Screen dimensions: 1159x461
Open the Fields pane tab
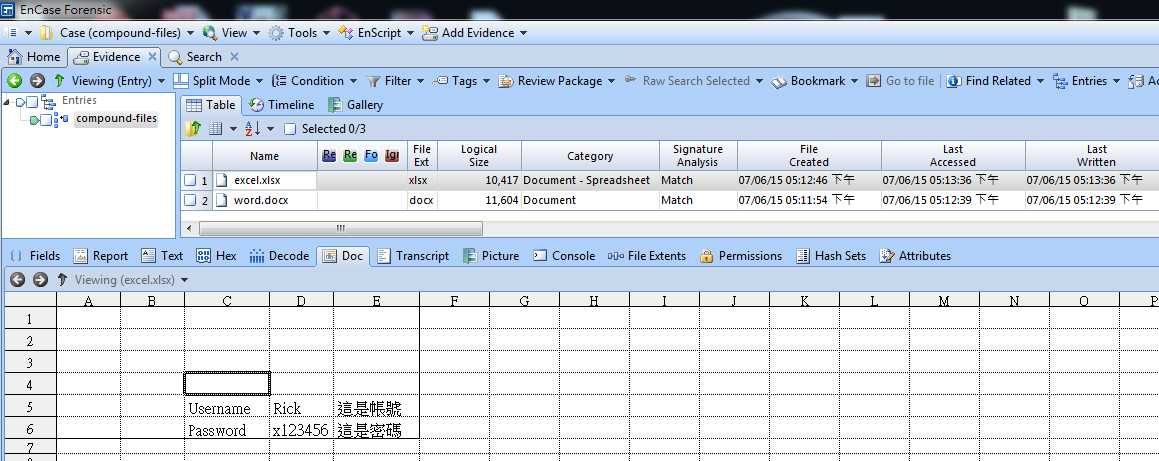36,256
